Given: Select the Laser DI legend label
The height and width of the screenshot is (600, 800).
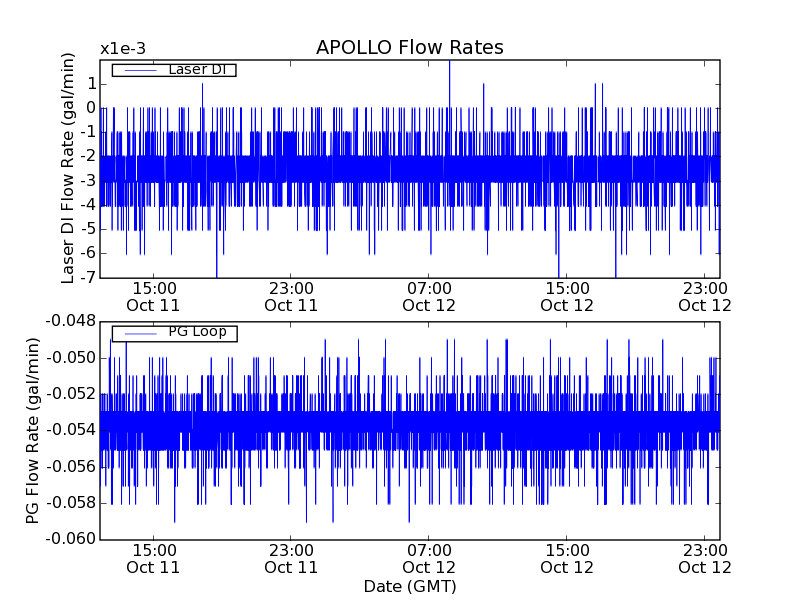Looking at the screenshot, I should pos(196,69).
